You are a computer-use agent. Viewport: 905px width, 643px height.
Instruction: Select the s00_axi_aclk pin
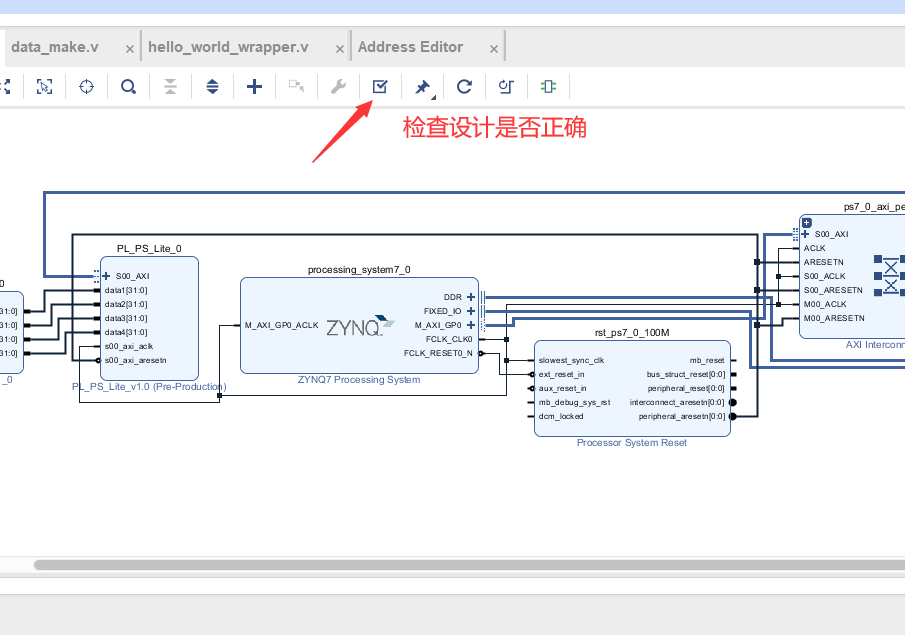click(129, 346)
